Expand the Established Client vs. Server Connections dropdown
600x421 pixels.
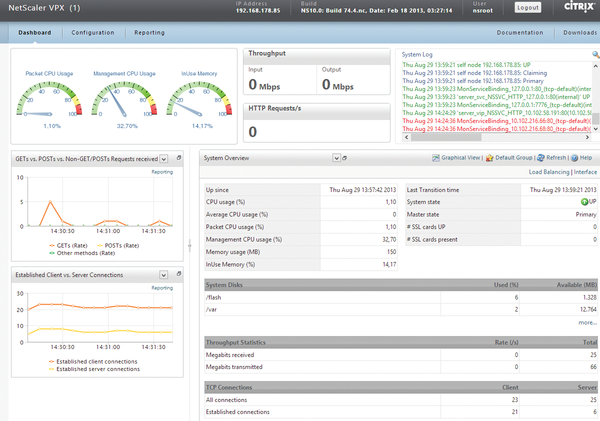(x=163, y=275)
